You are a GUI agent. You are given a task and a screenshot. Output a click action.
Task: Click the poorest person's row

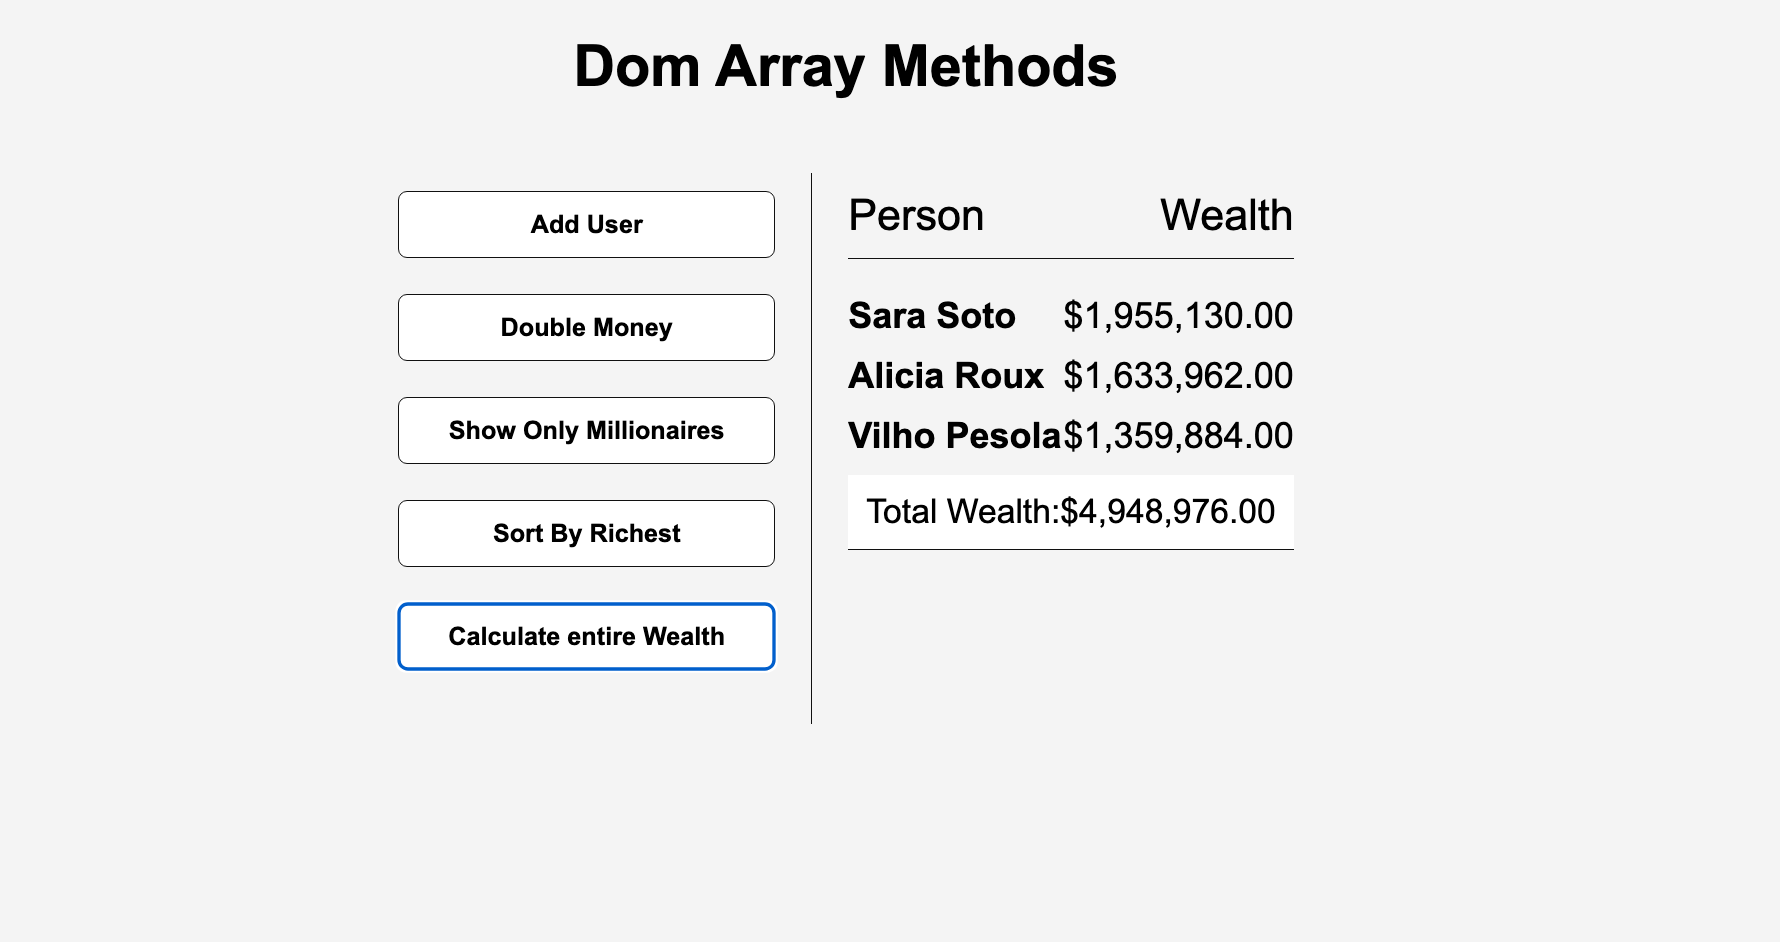point(1070,436)
